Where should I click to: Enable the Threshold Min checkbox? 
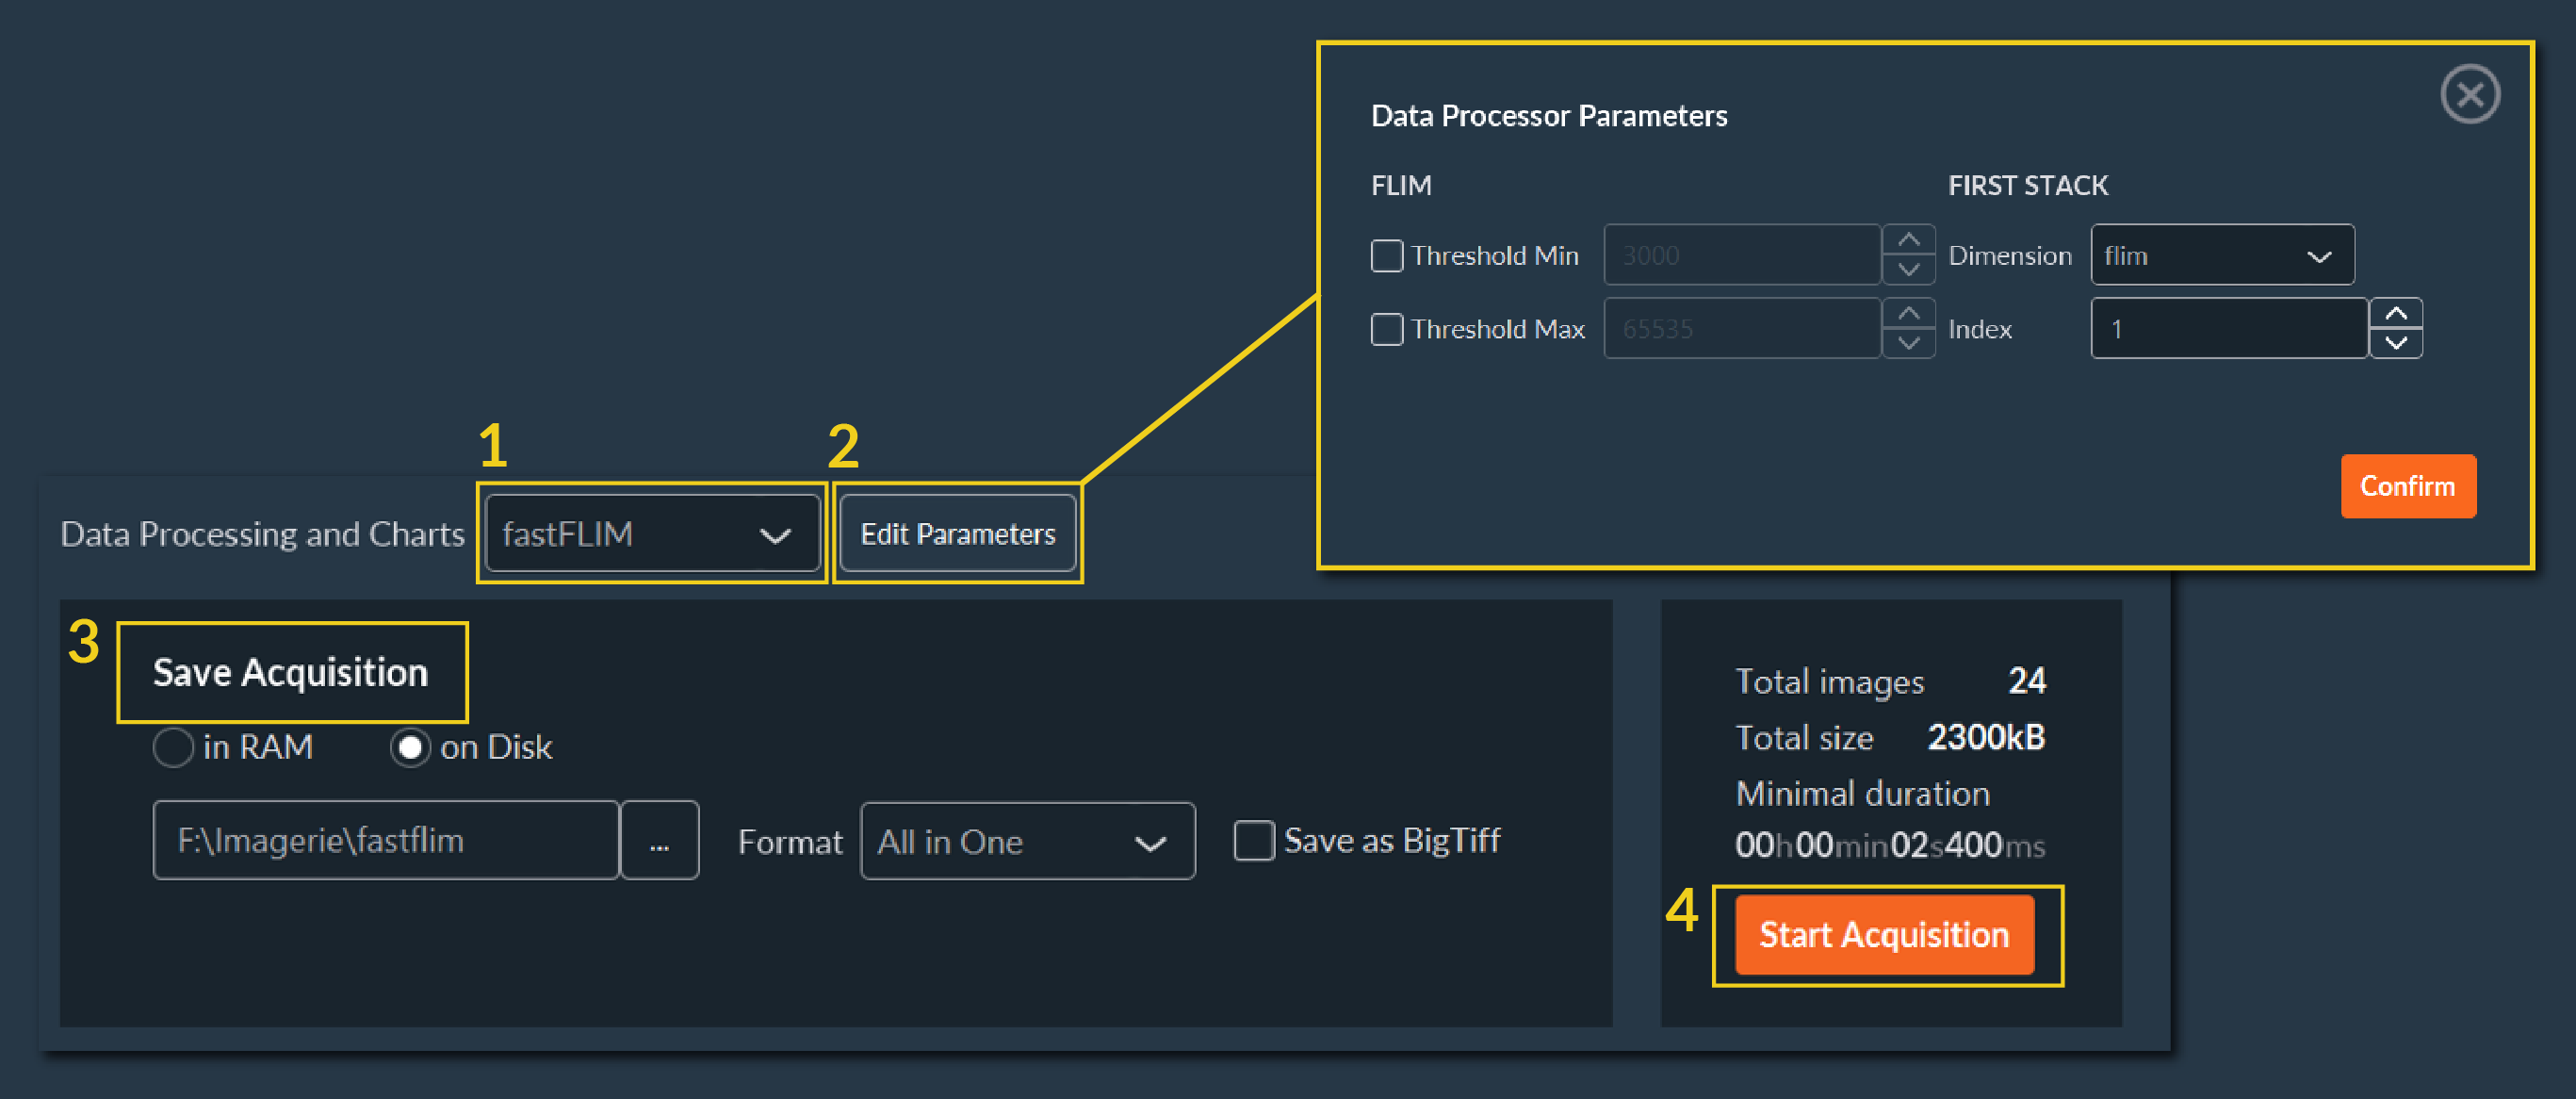[x=1386, y=256]
